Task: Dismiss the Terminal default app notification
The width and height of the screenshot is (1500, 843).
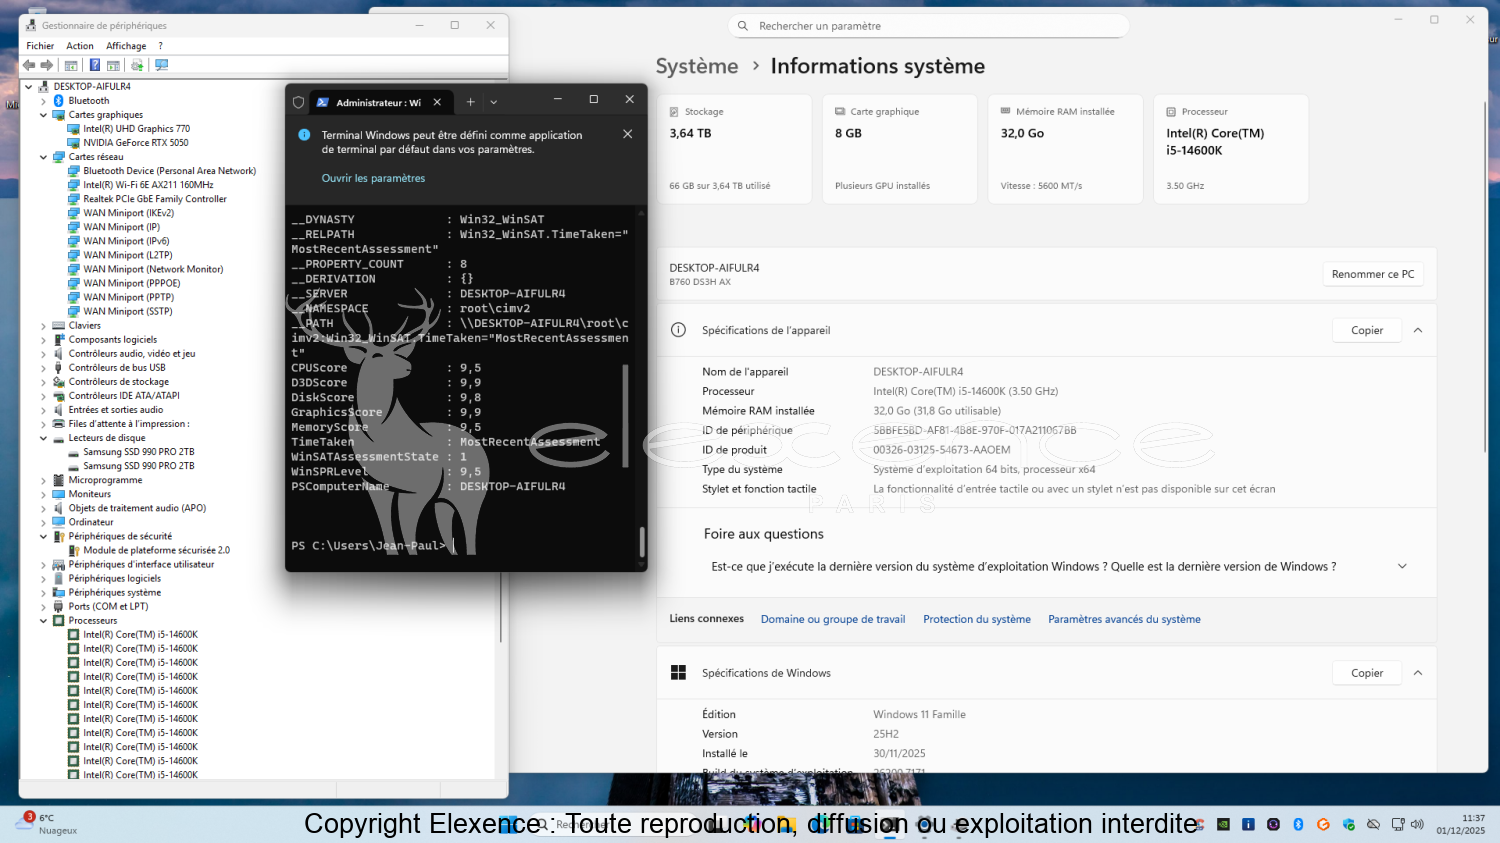Action: (627, 134)
